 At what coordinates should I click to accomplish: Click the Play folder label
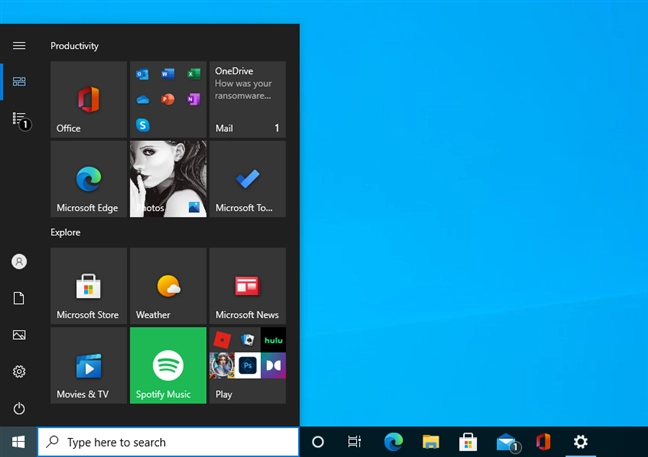pyautogui.click(x=224, y=394)
